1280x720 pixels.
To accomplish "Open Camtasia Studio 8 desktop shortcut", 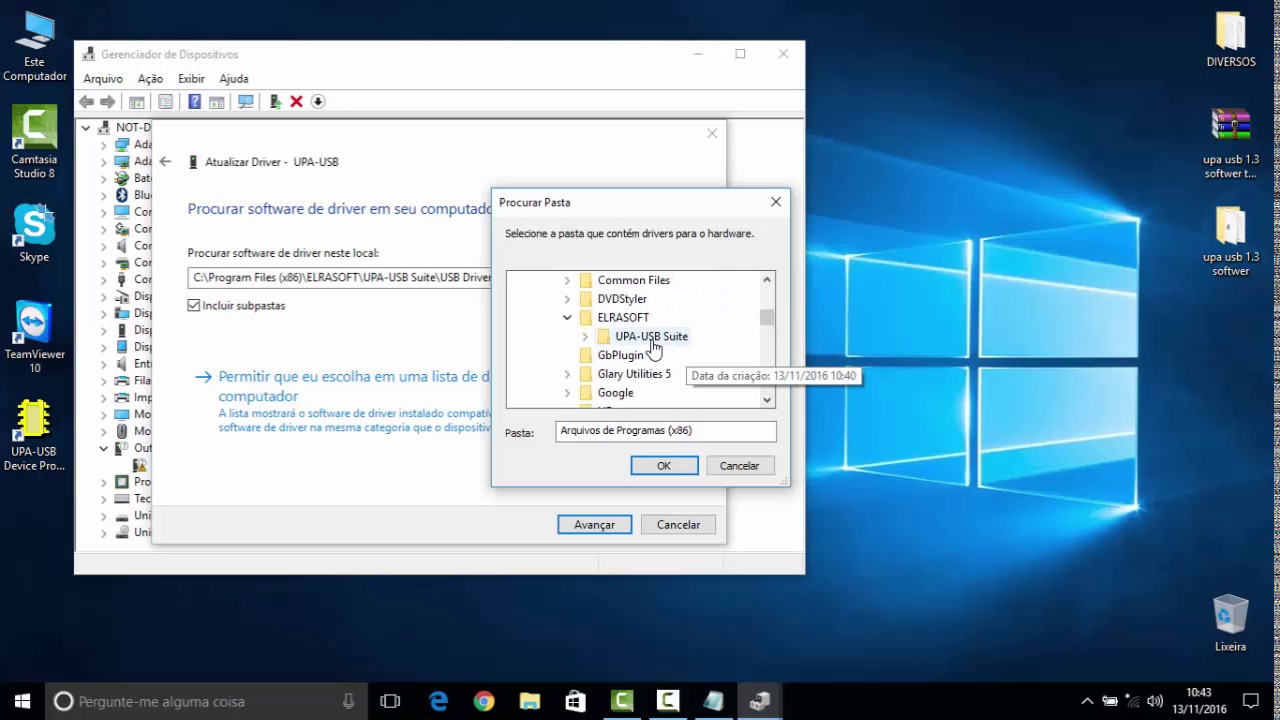I will pos(34,143).
